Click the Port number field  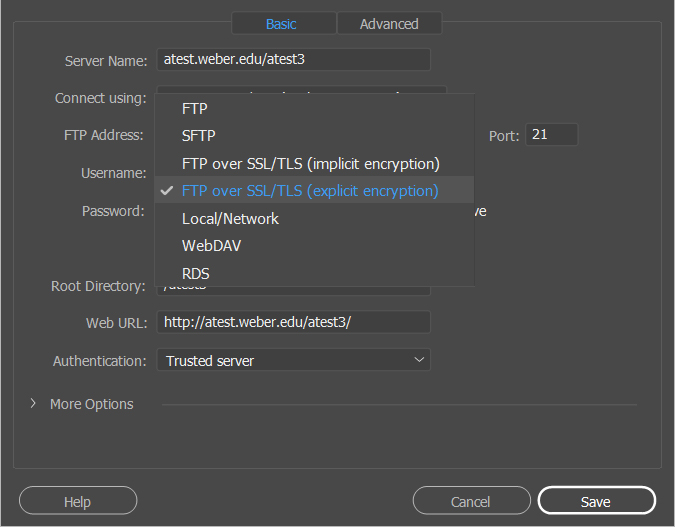[552, 134]
